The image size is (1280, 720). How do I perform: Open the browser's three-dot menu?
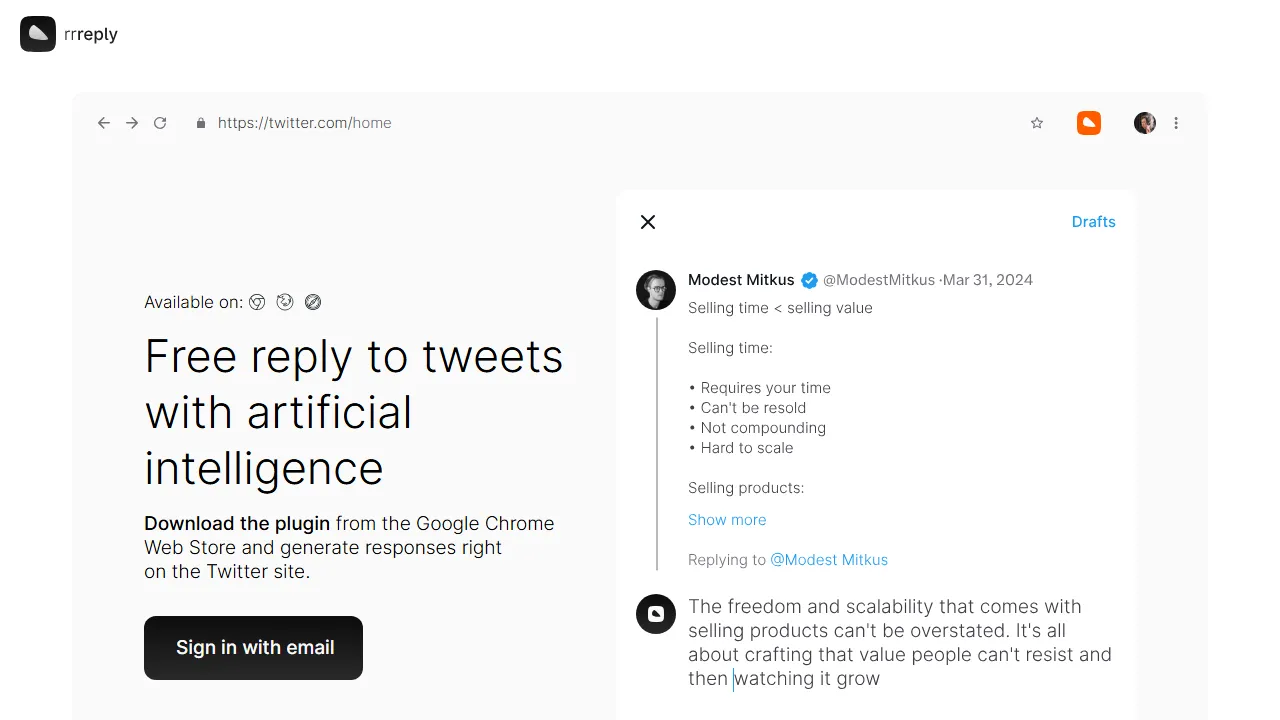[x=1176, y=122]
